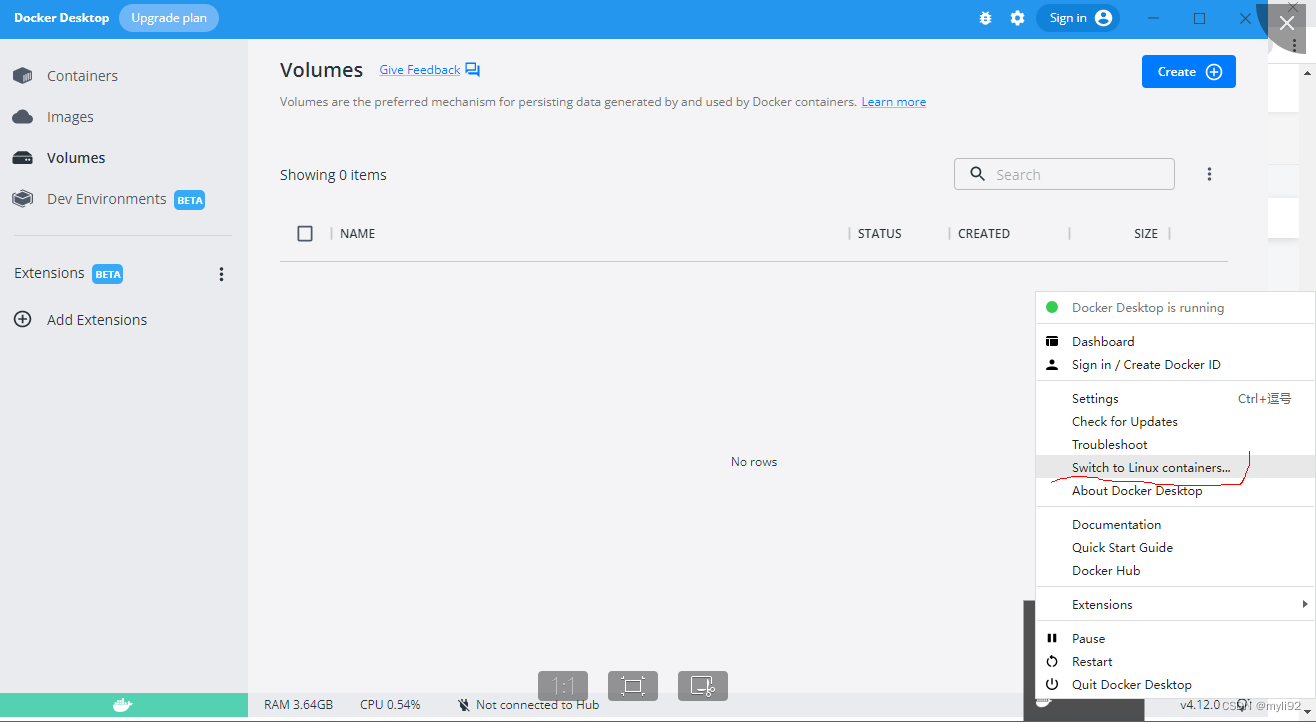Choose Troubleshoot in tray menu
Viewport: 1316px width, 722px height.
(1175, 444)
